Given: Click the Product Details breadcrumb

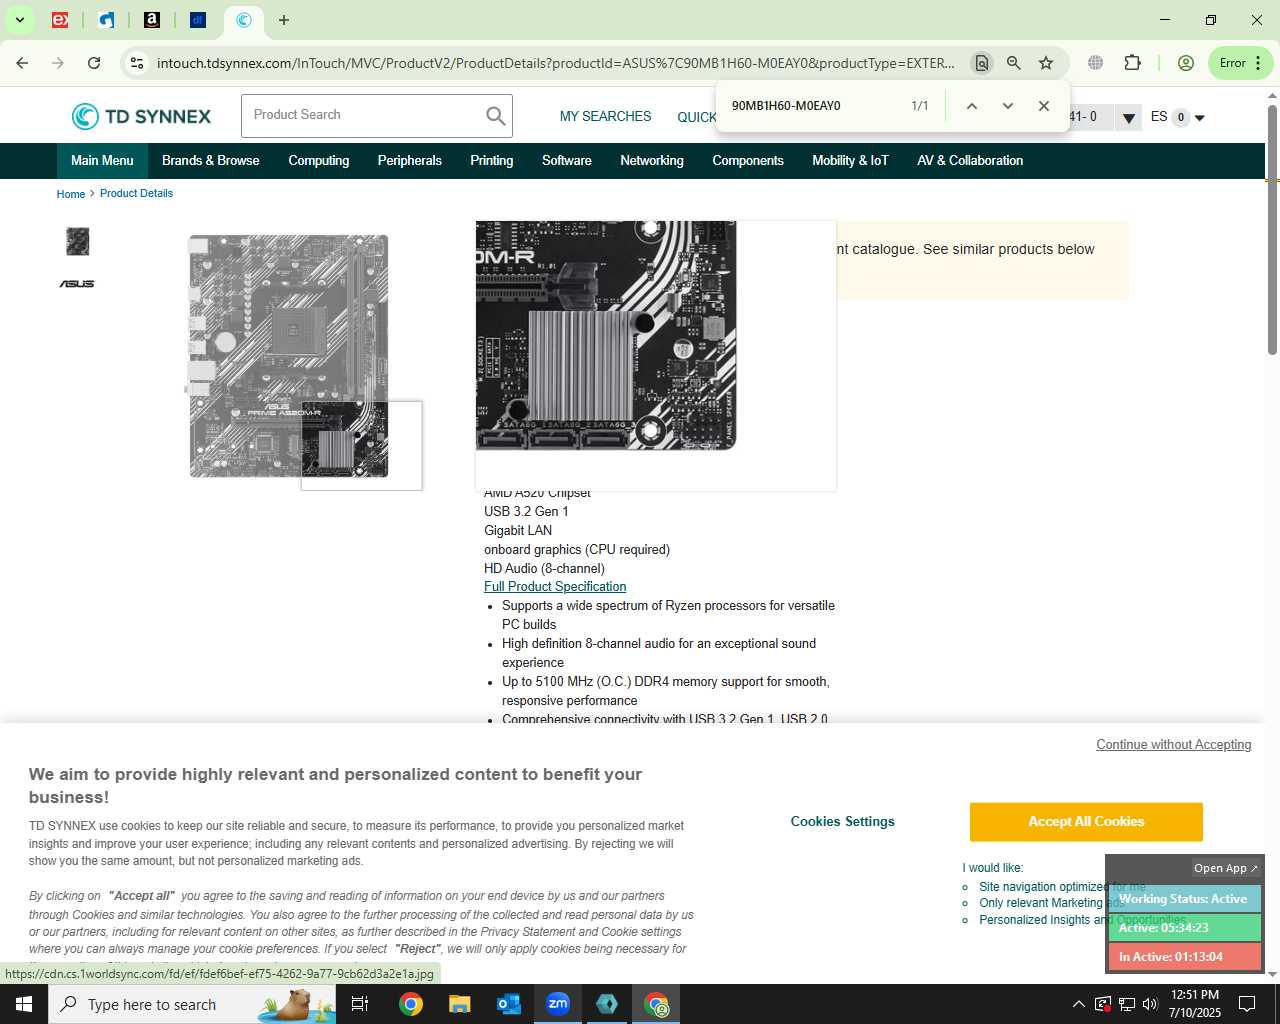Looking at the screenshot, I should (136, 194).
